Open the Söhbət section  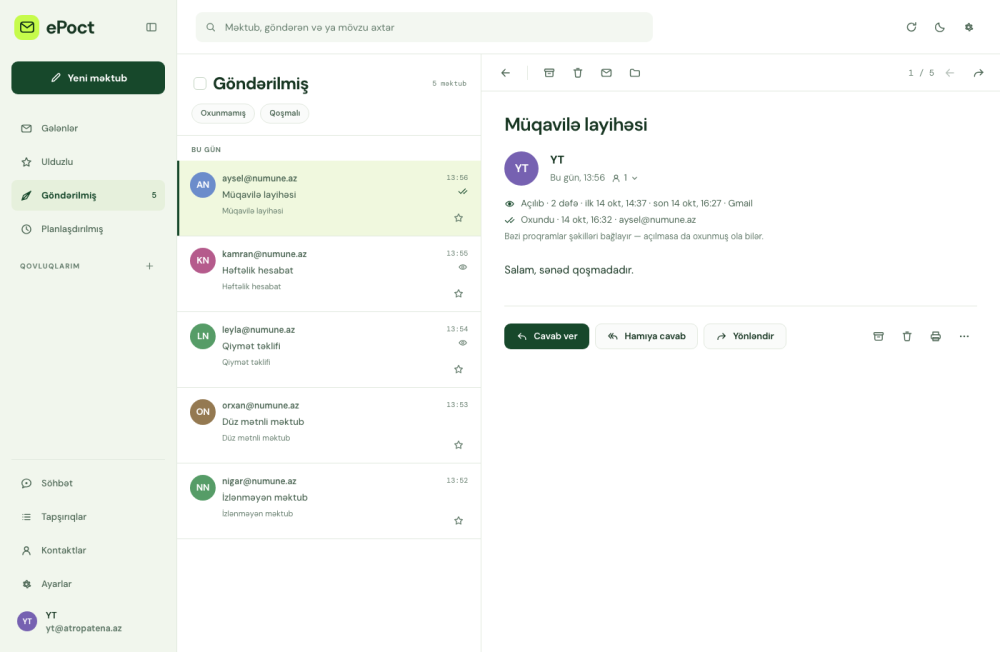click(x=88, y=484)
